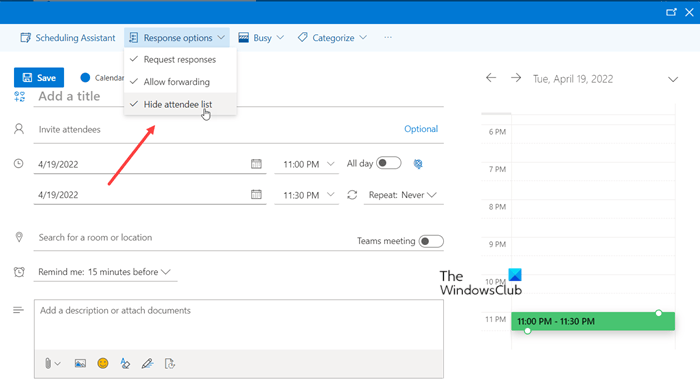This screenshot has height=388, width=700.
Task: Open the Scheduling Assistant
Action: point(67,38)
